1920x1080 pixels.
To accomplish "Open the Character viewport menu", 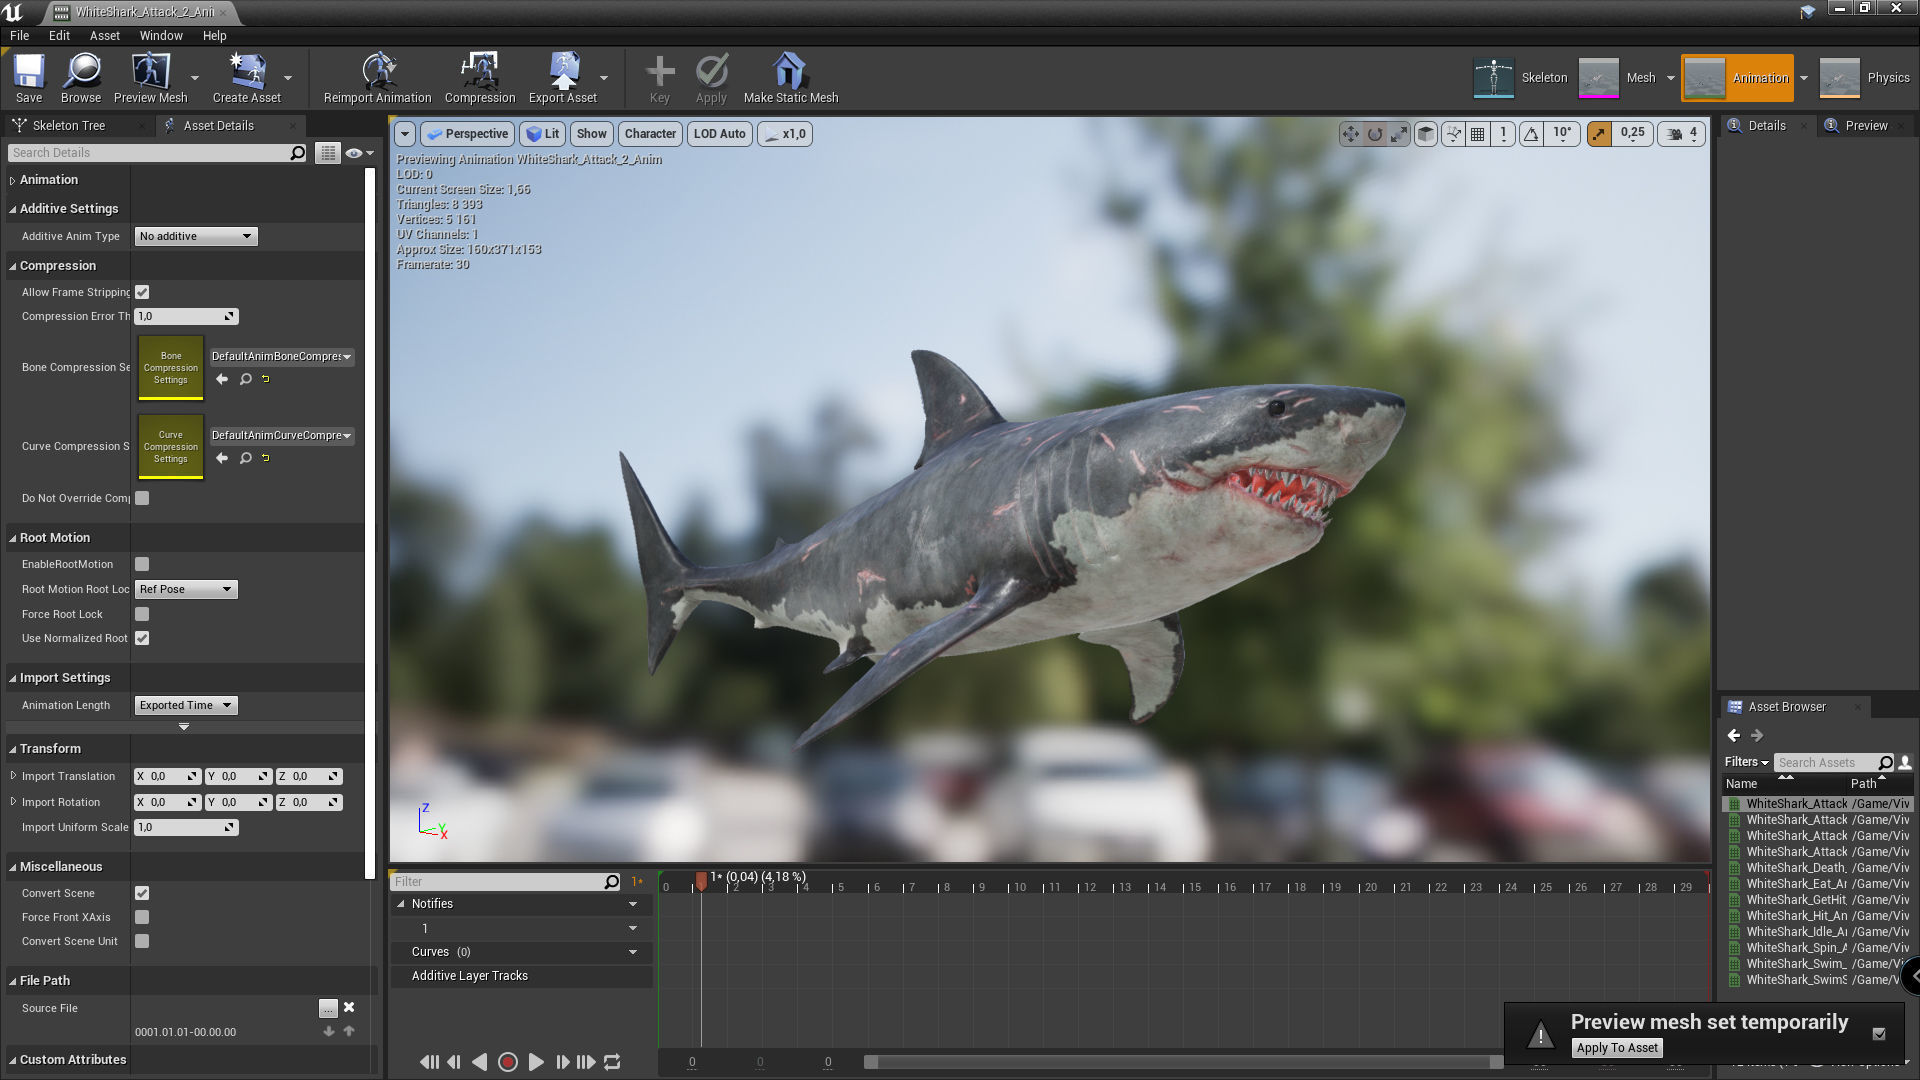I will (650, 134).
